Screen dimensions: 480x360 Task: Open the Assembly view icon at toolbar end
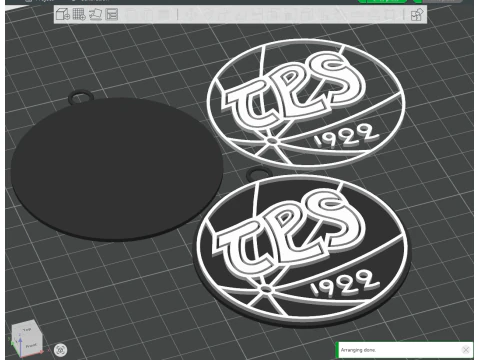417,15
